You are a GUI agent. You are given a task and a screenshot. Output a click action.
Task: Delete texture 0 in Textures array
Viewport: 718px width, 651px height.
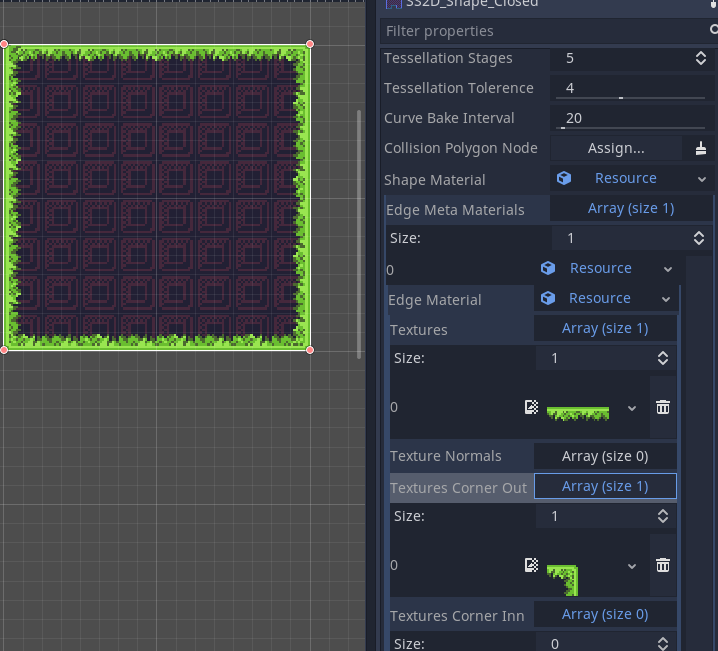click(x=662, y=407)
